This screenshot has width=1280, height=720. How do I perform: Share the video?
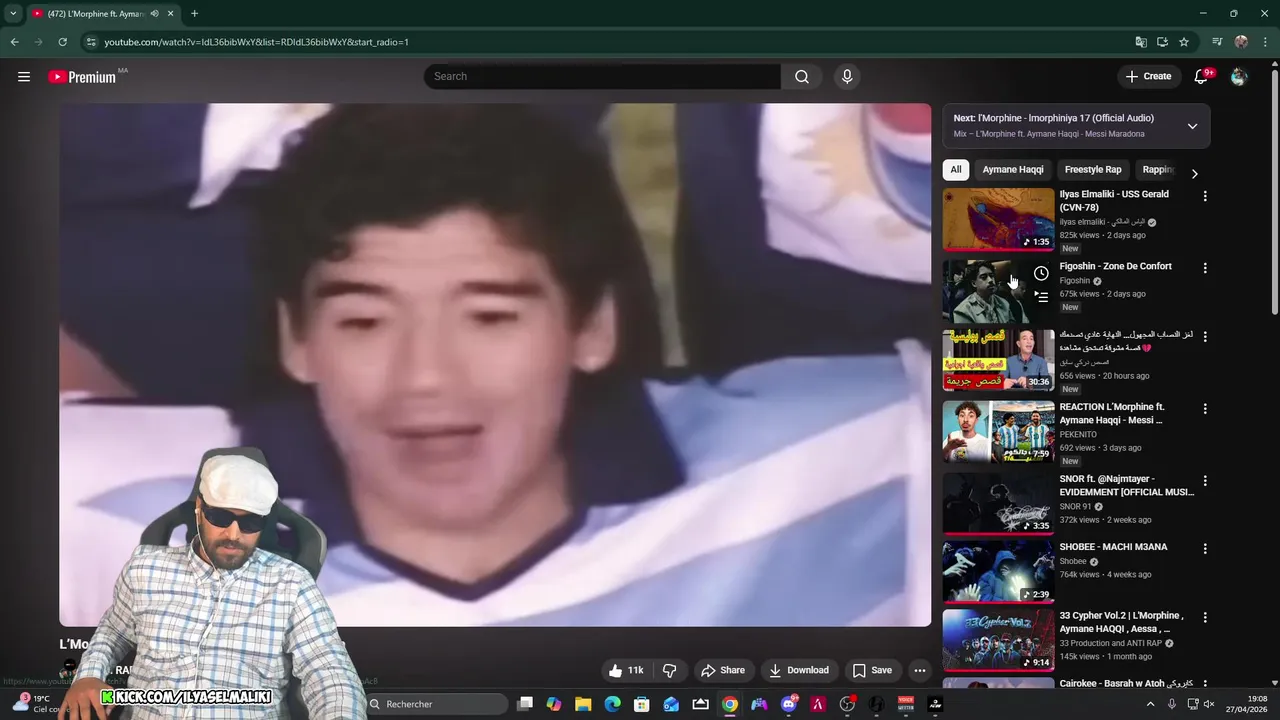point(723,670)
